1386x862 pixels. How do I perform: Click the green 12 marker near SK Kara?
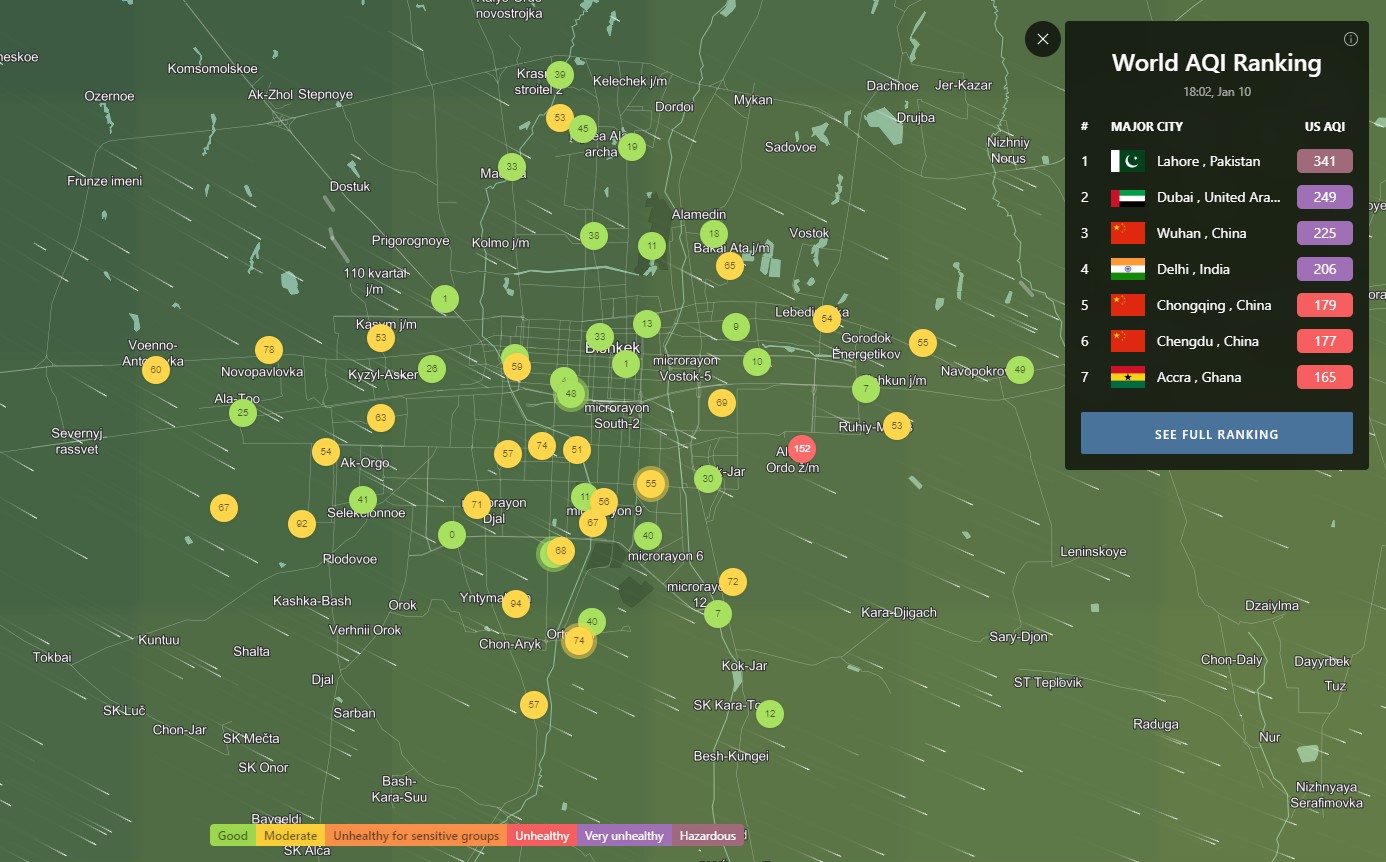[x=769, y=714]
